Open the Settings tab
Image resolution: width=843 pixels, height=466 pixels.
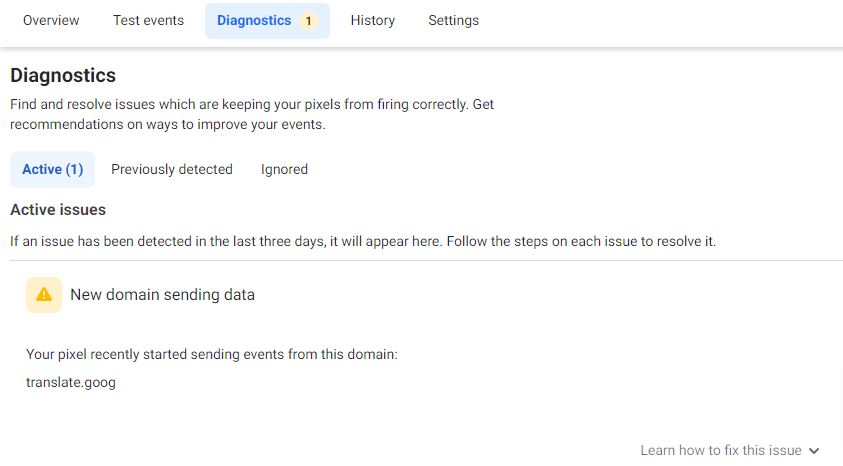click(453, 20)
